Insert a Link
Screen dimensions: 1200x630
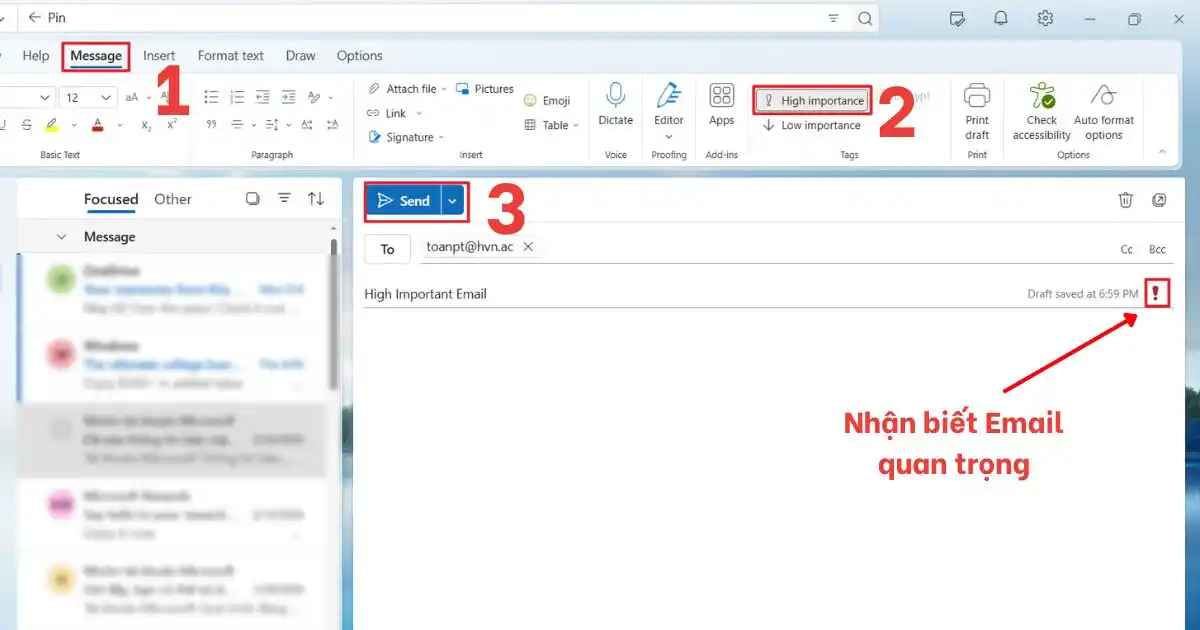pos(387,113)
